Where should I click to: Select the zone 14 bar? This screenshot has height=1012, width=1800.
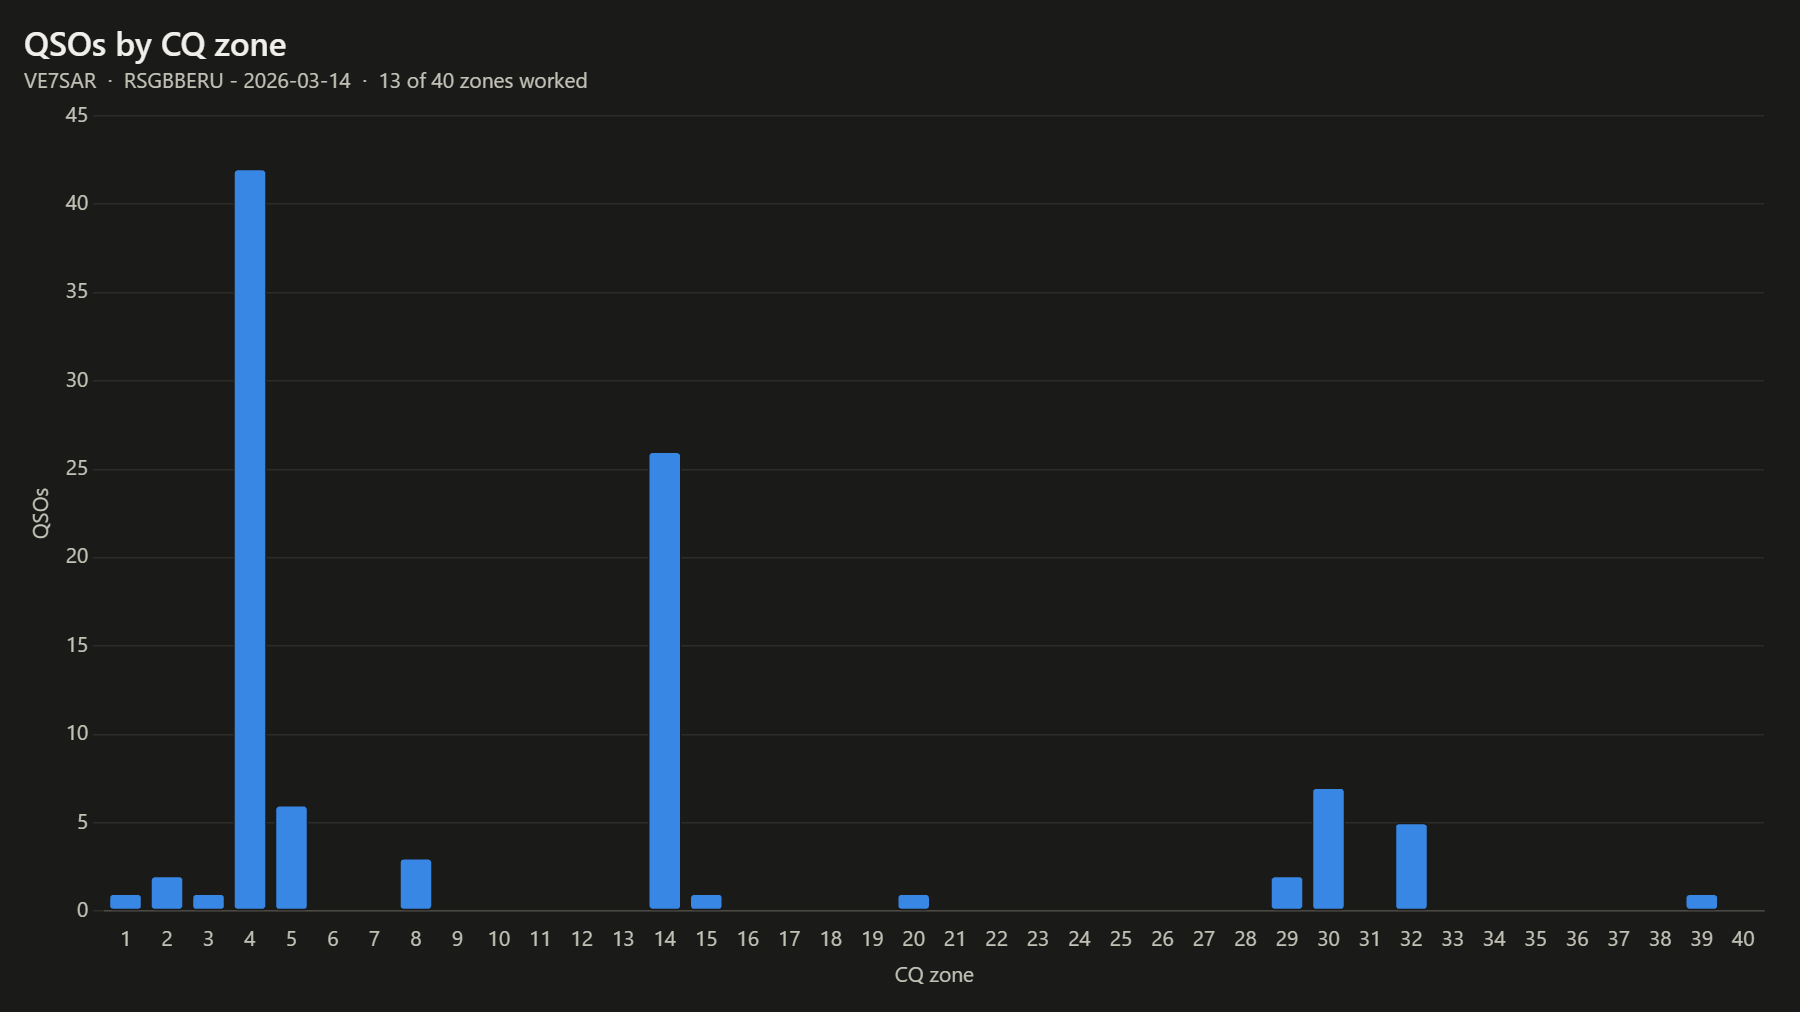664,681
